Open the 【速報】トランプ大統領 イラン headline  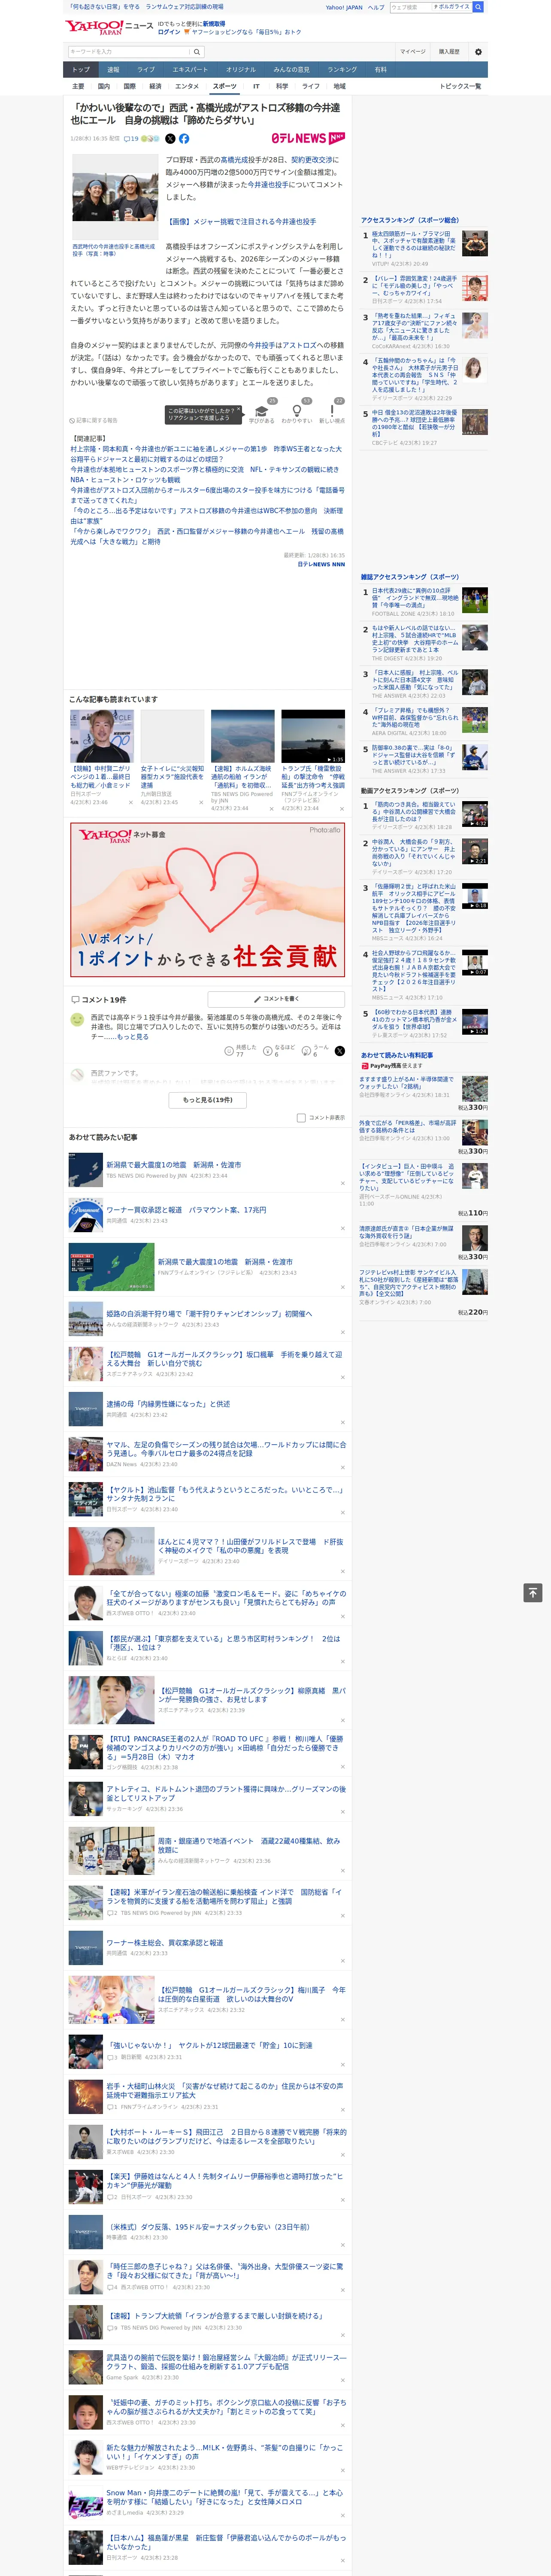[x=215, y=2315]
